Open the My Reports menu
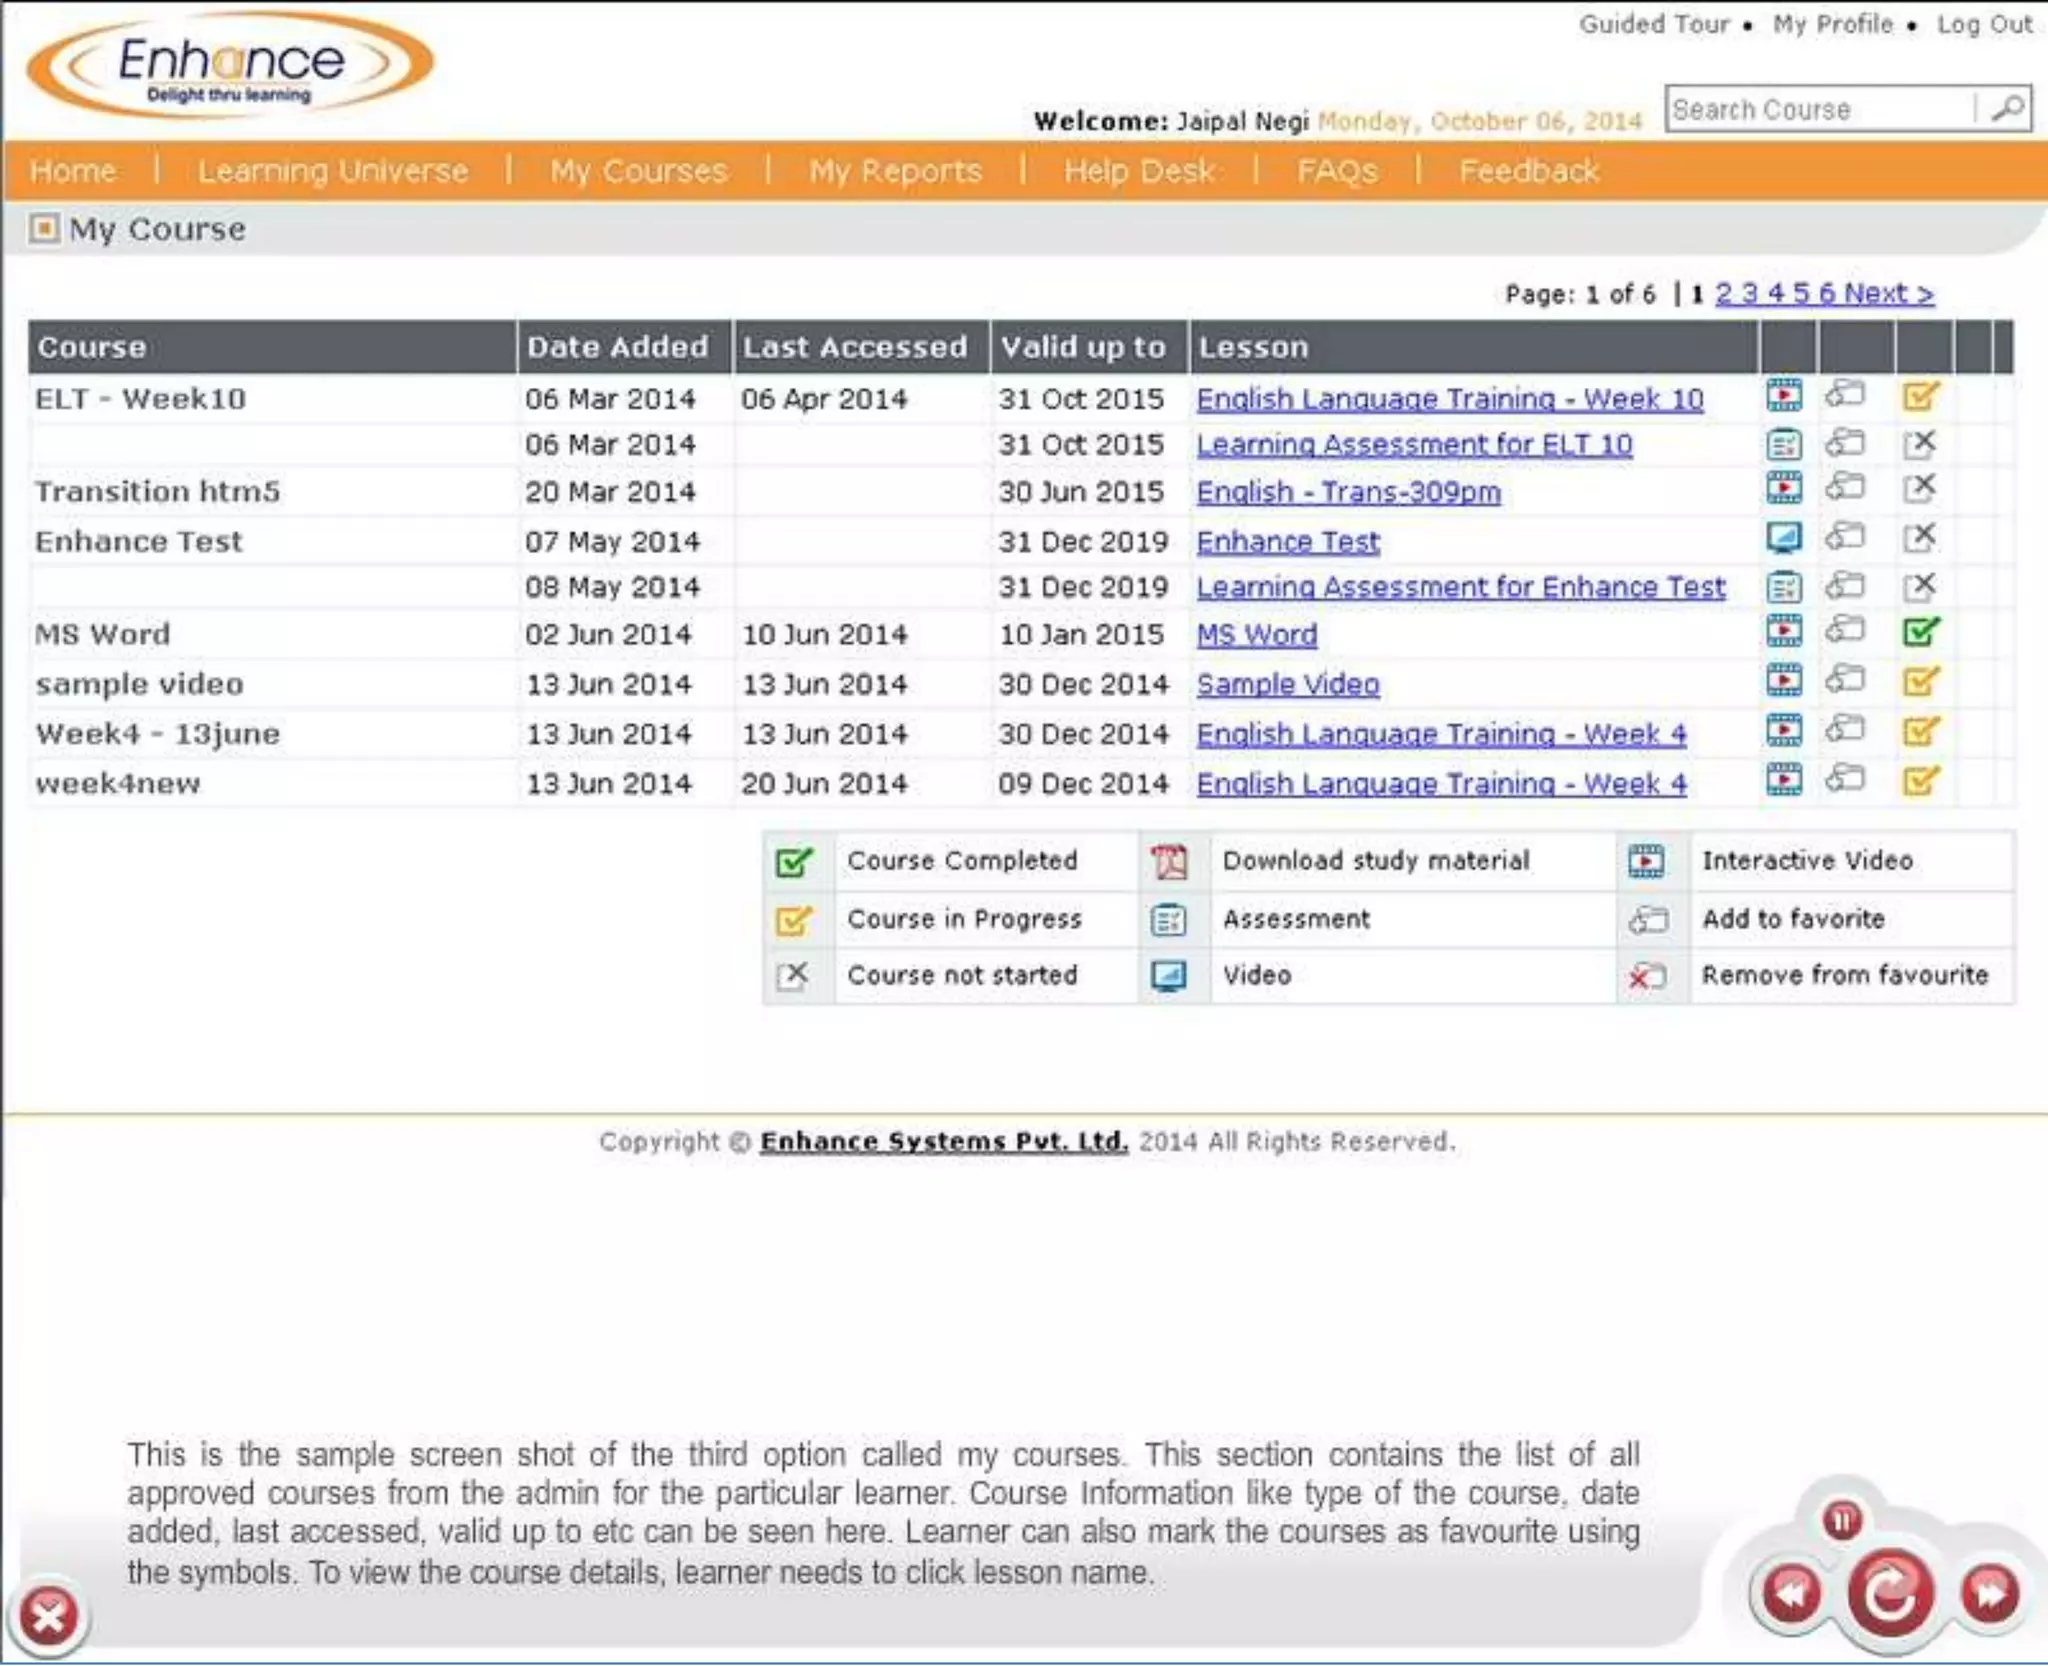The image size is (2048, 1666). (895, 171)
